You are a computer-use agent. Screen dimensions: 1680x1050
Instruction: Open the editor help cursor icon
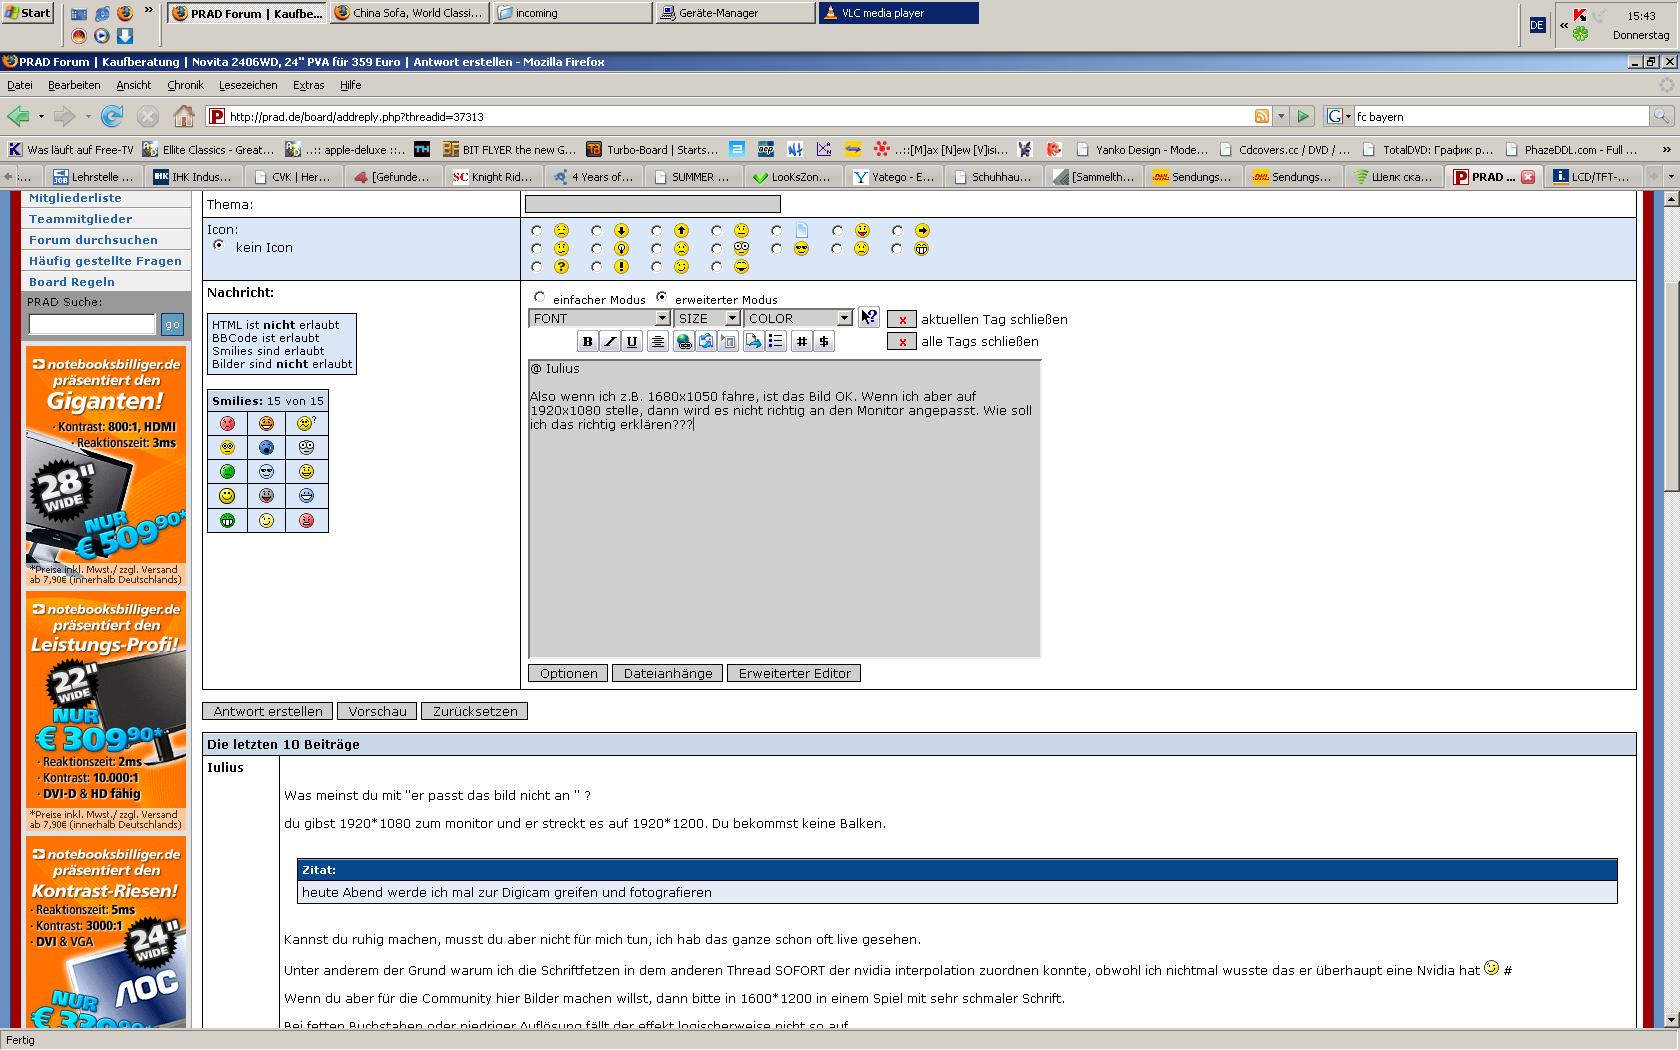pos(868,317)
